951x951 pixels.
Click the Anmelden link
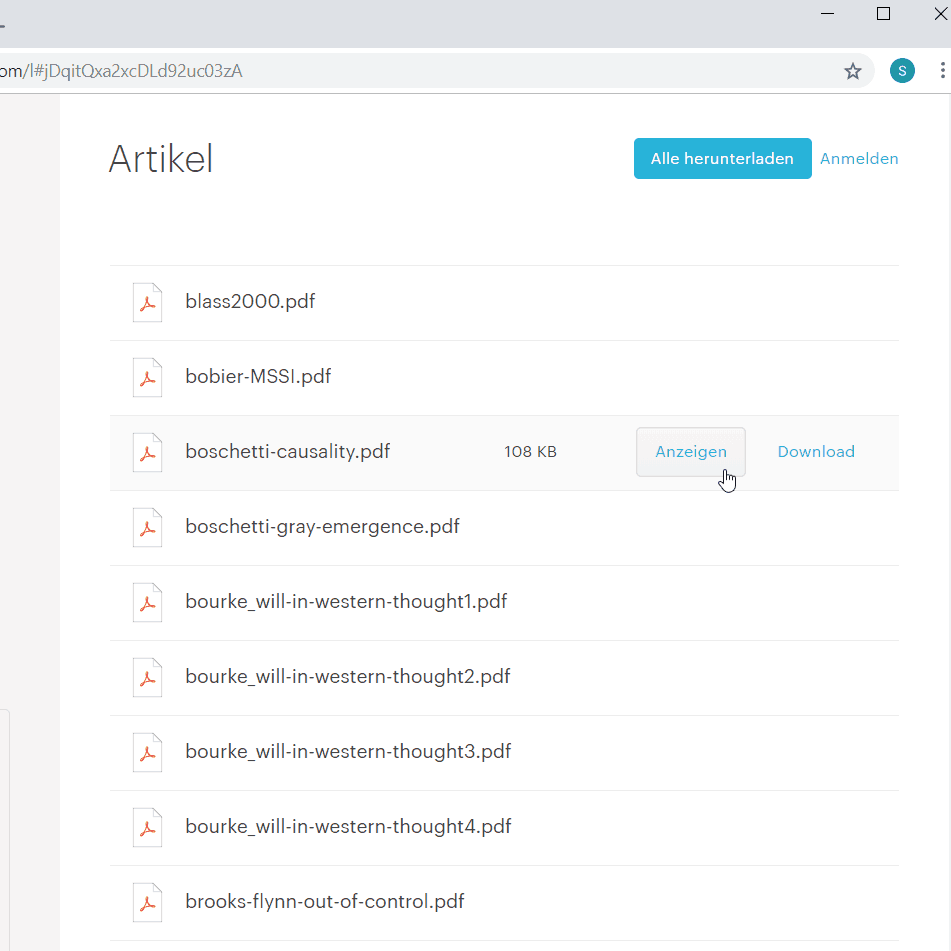pos(859,158)
